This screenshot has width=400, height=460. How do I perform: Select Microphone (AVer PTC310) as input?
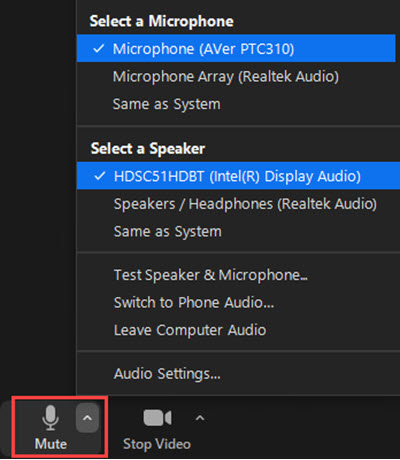coord(236,49)
